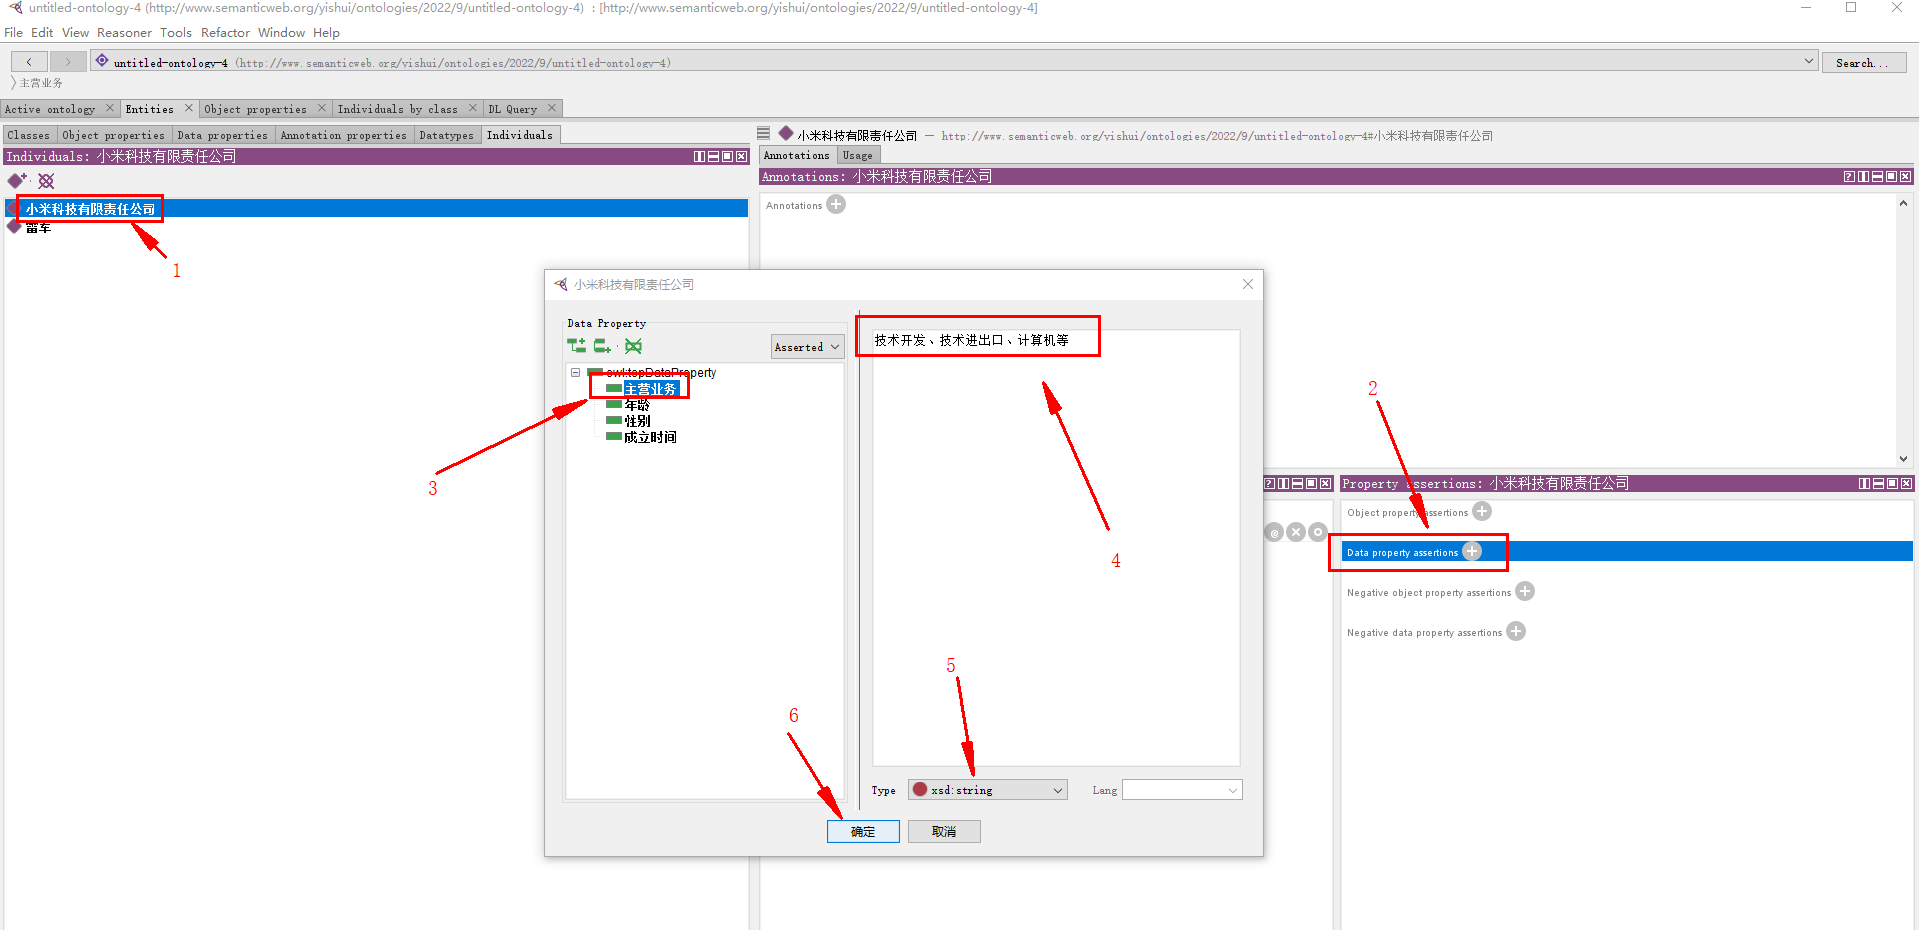Show help for the Annotations panel

point(1849,176)
